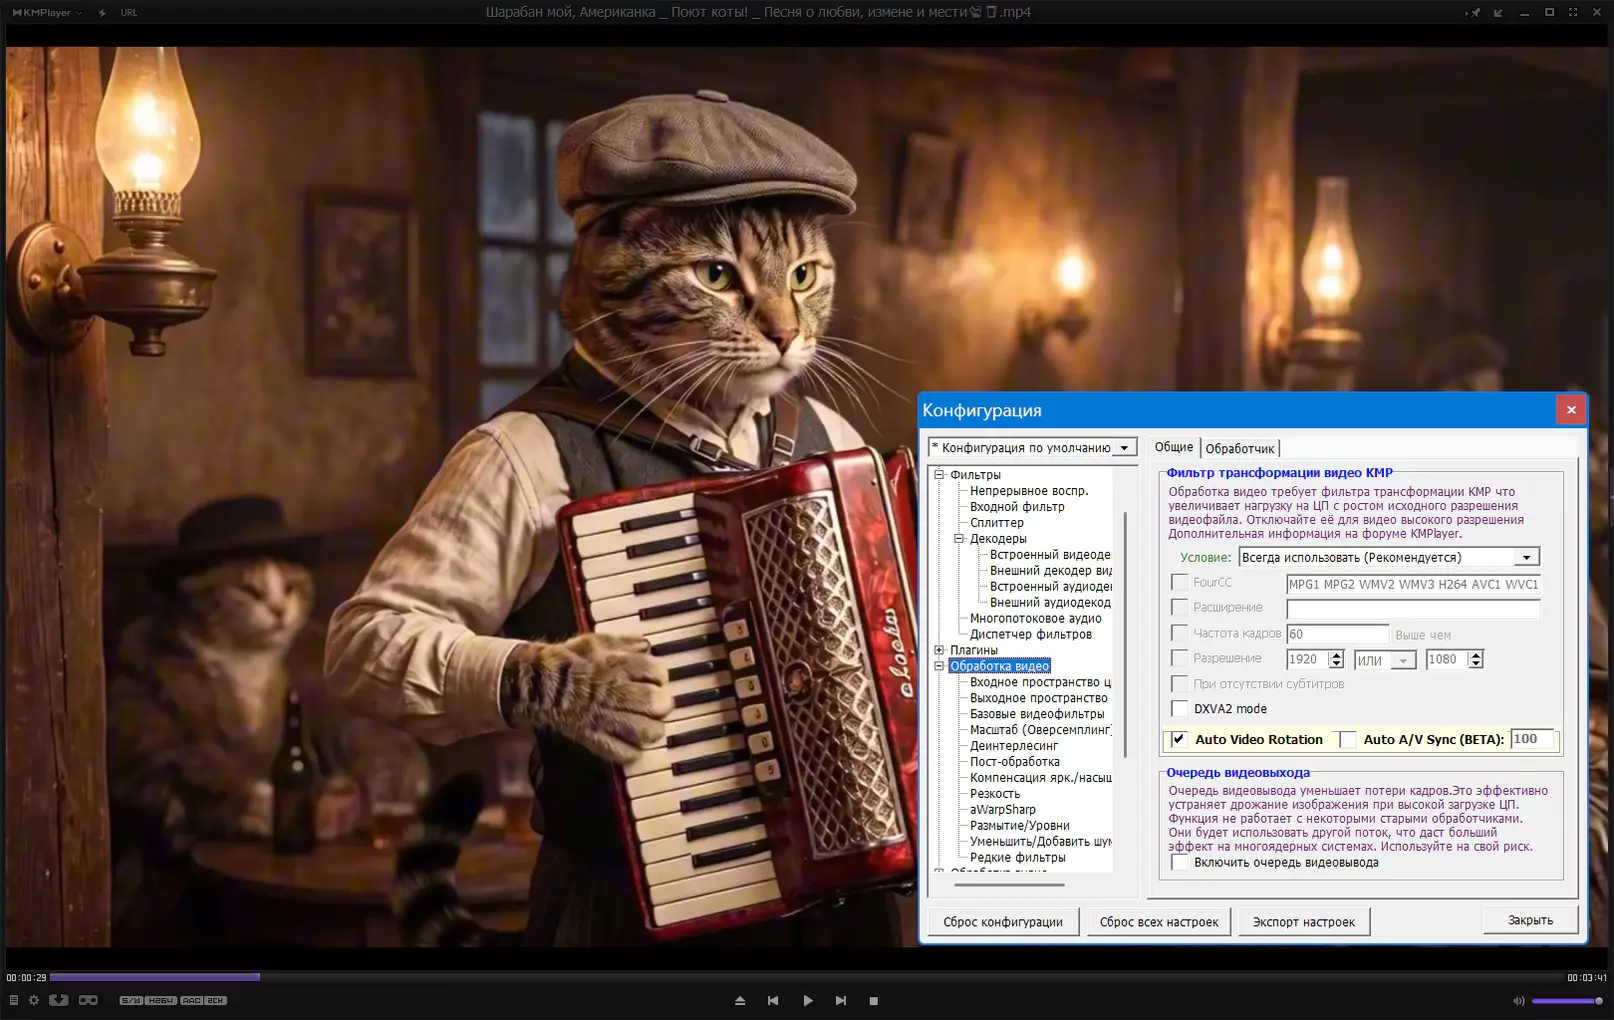Enable the FourCC condition checkbox

(1180, 582)
